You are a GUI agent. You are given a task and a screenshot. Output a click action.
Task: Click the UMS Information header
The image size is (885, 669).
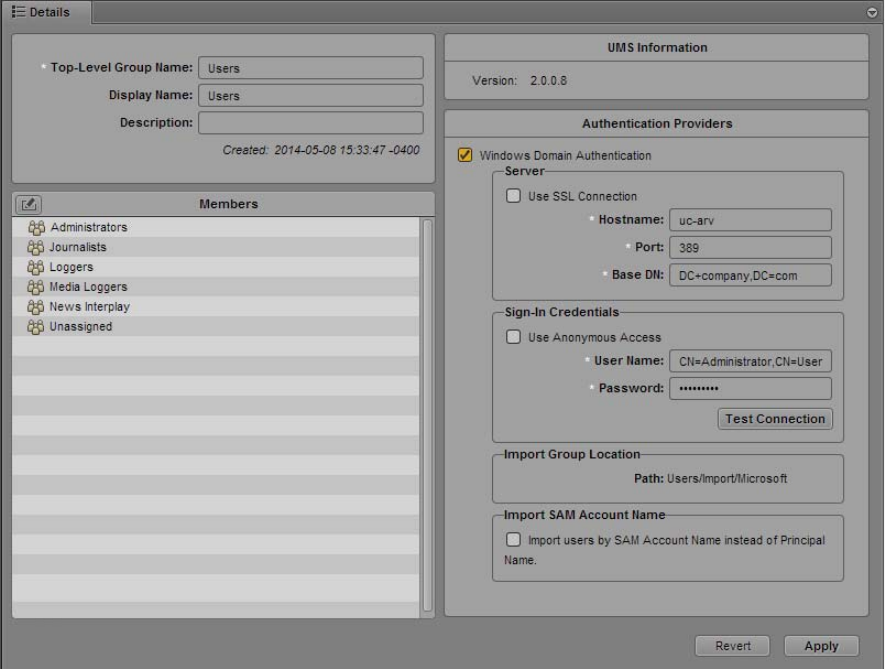[x=657, y=47]
